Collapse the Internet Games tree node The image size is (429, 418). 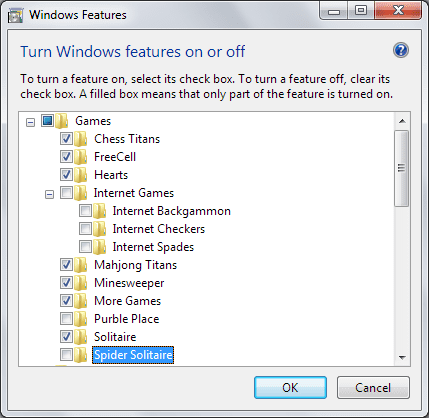click(x=49, y=194)
